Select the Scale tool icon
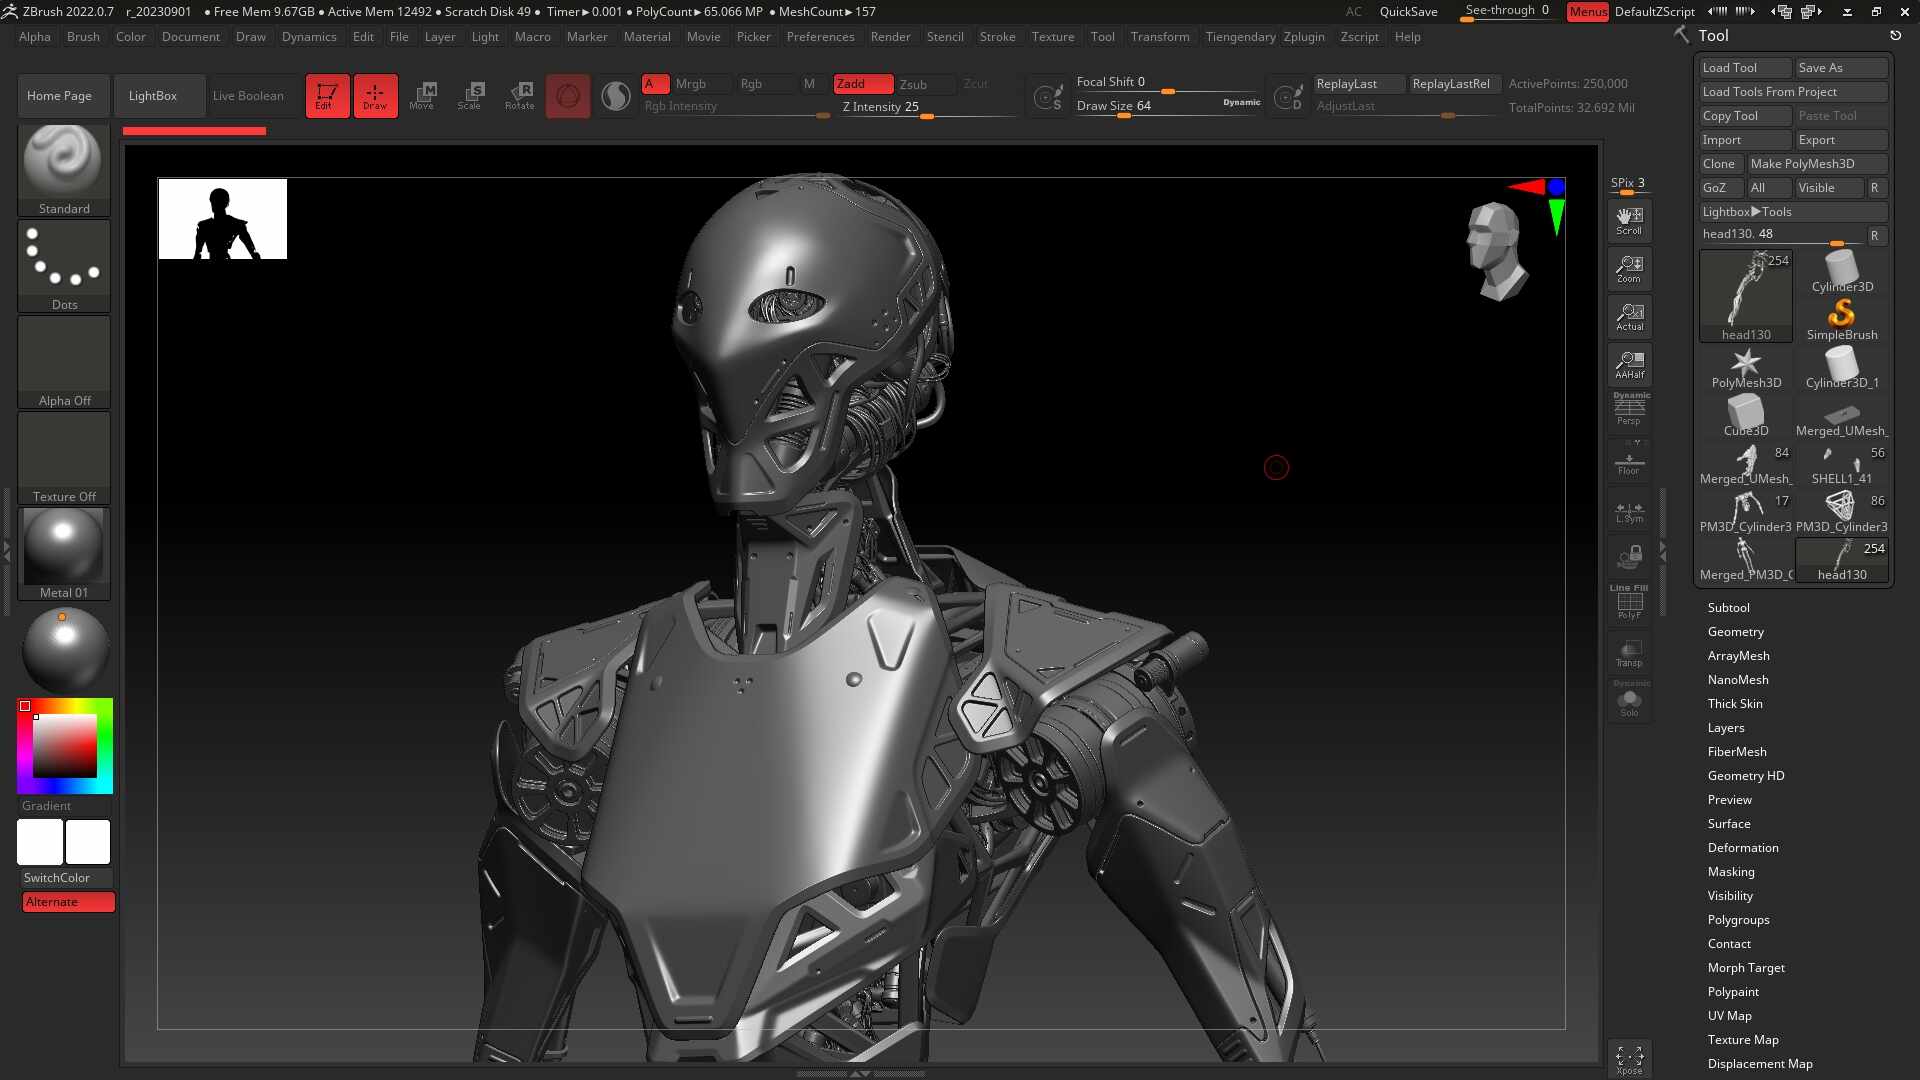The height and width of the screenshot is (1080, 1920). [470, 96]
